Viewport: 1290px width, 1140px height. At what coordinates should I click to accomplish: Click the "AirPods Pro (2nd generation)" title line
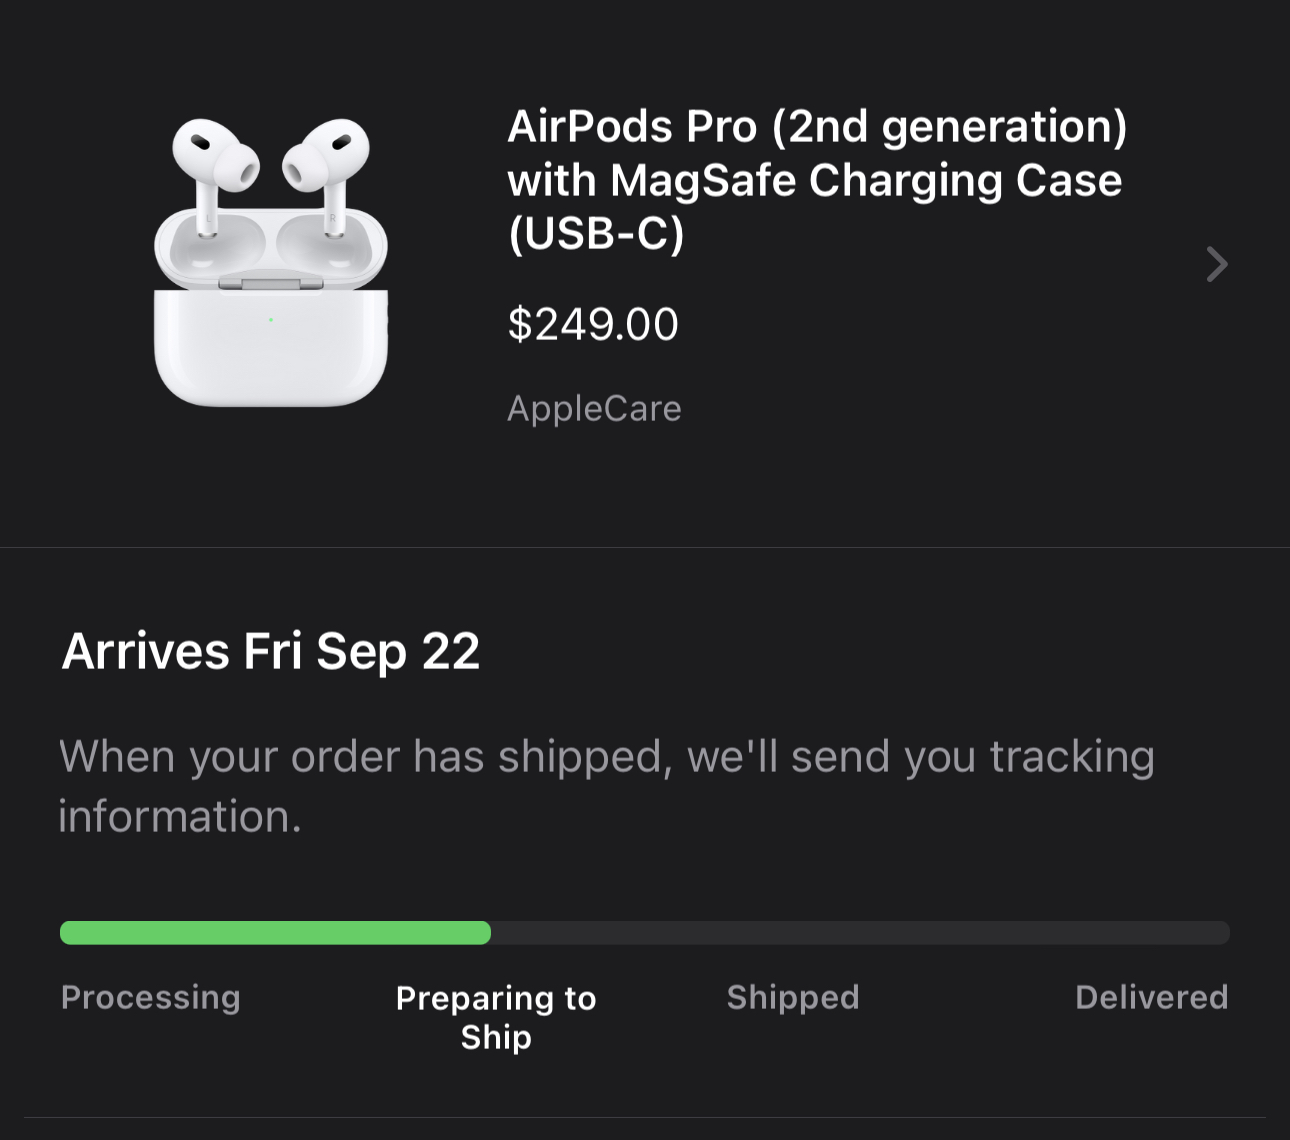(817, 127)
